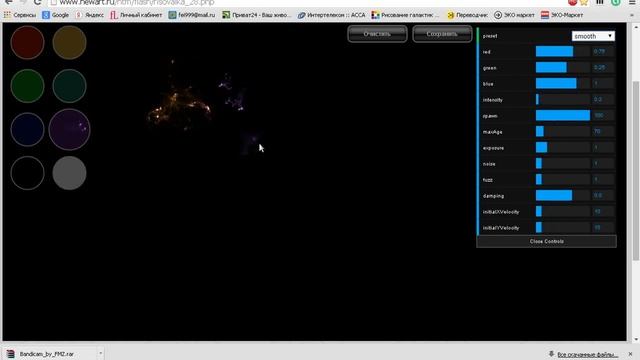Adjust the damping slider

pos(562,196)
